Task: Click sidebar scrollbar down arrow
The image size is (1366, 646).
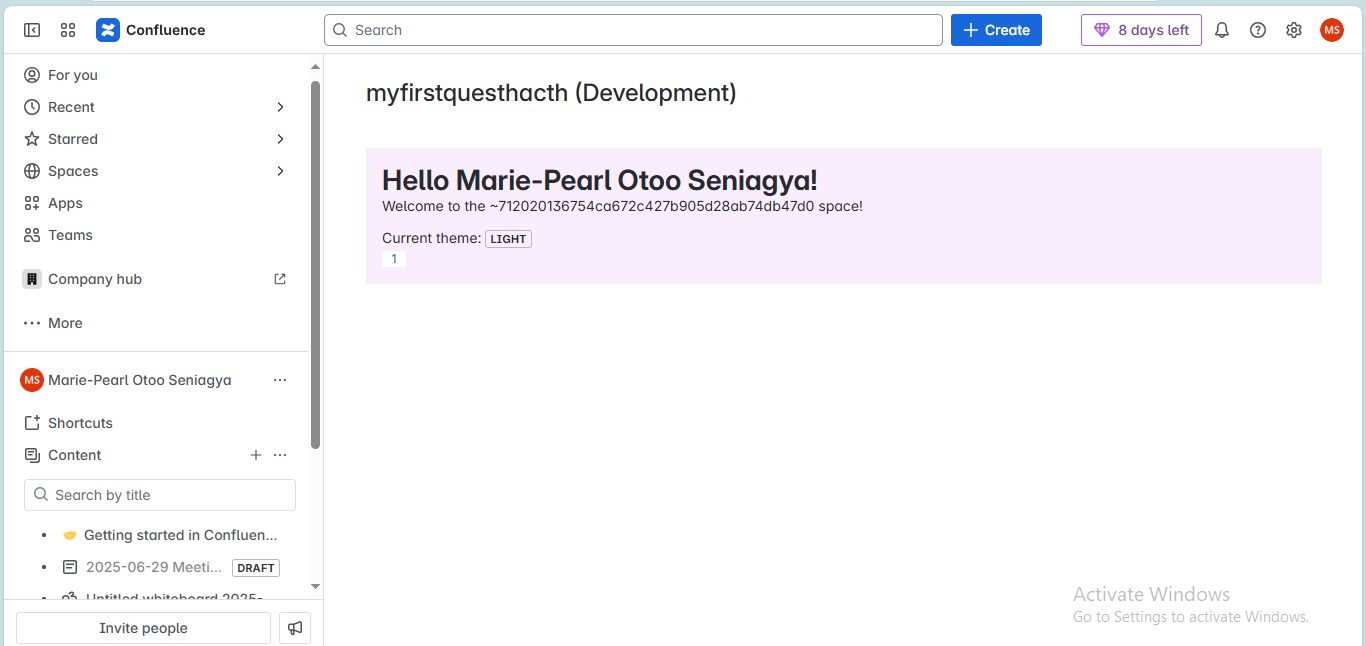Action: click(x=315, y=586)
